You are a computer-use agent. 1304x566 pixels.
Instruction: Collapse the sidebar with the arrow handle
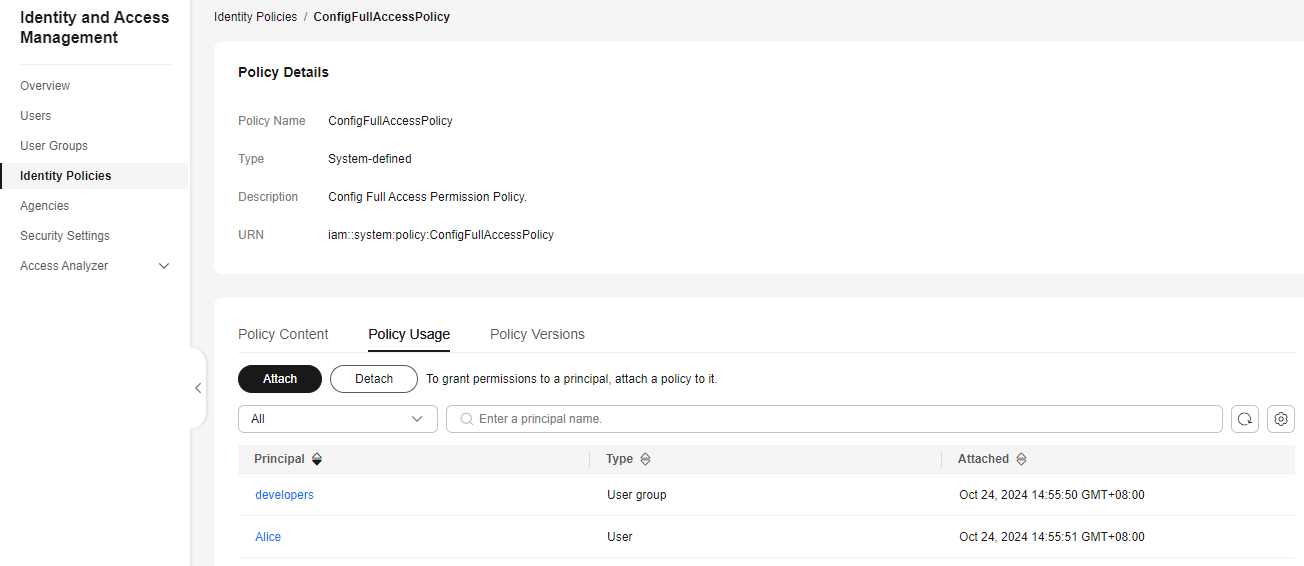(x=198, y=388)
